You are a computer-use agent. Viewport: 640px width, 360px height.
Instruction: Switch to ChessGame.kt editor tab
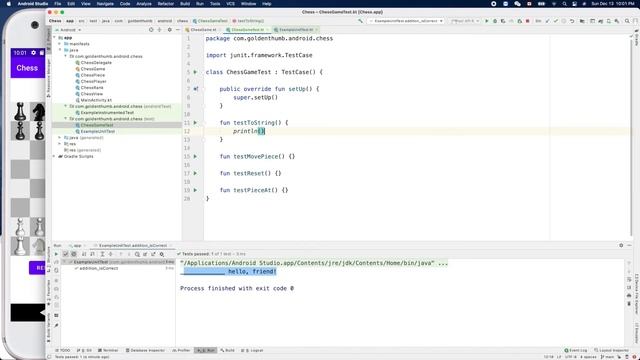[203, 30]
